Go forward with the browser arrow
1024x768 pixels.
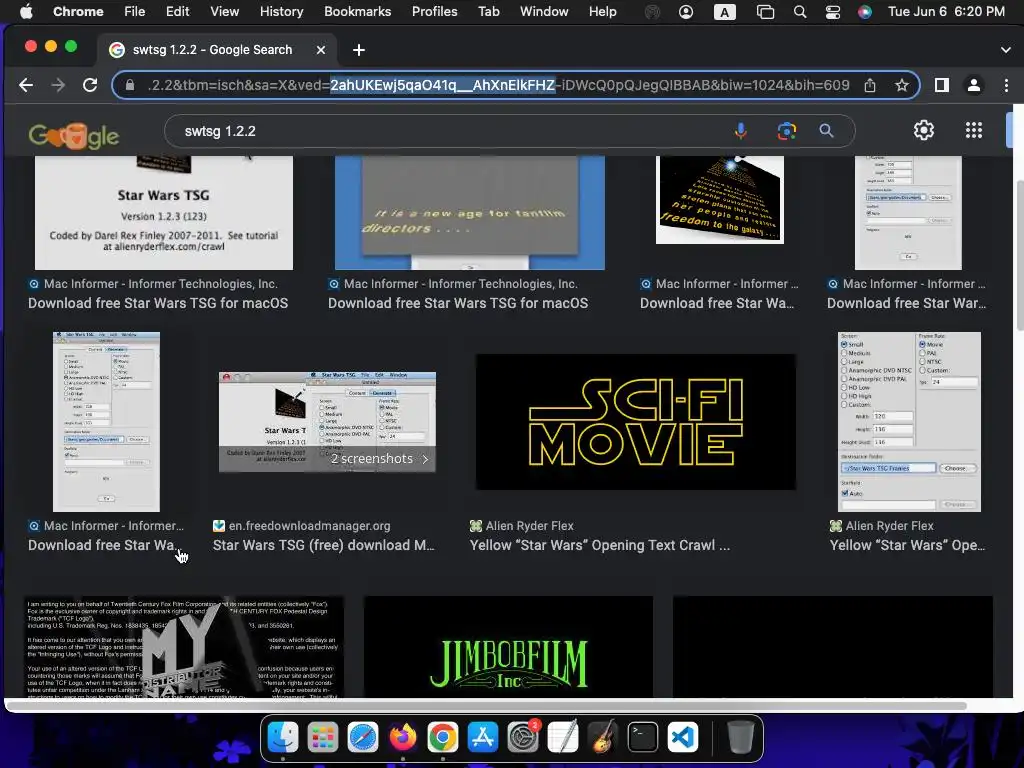coord(58,85)
